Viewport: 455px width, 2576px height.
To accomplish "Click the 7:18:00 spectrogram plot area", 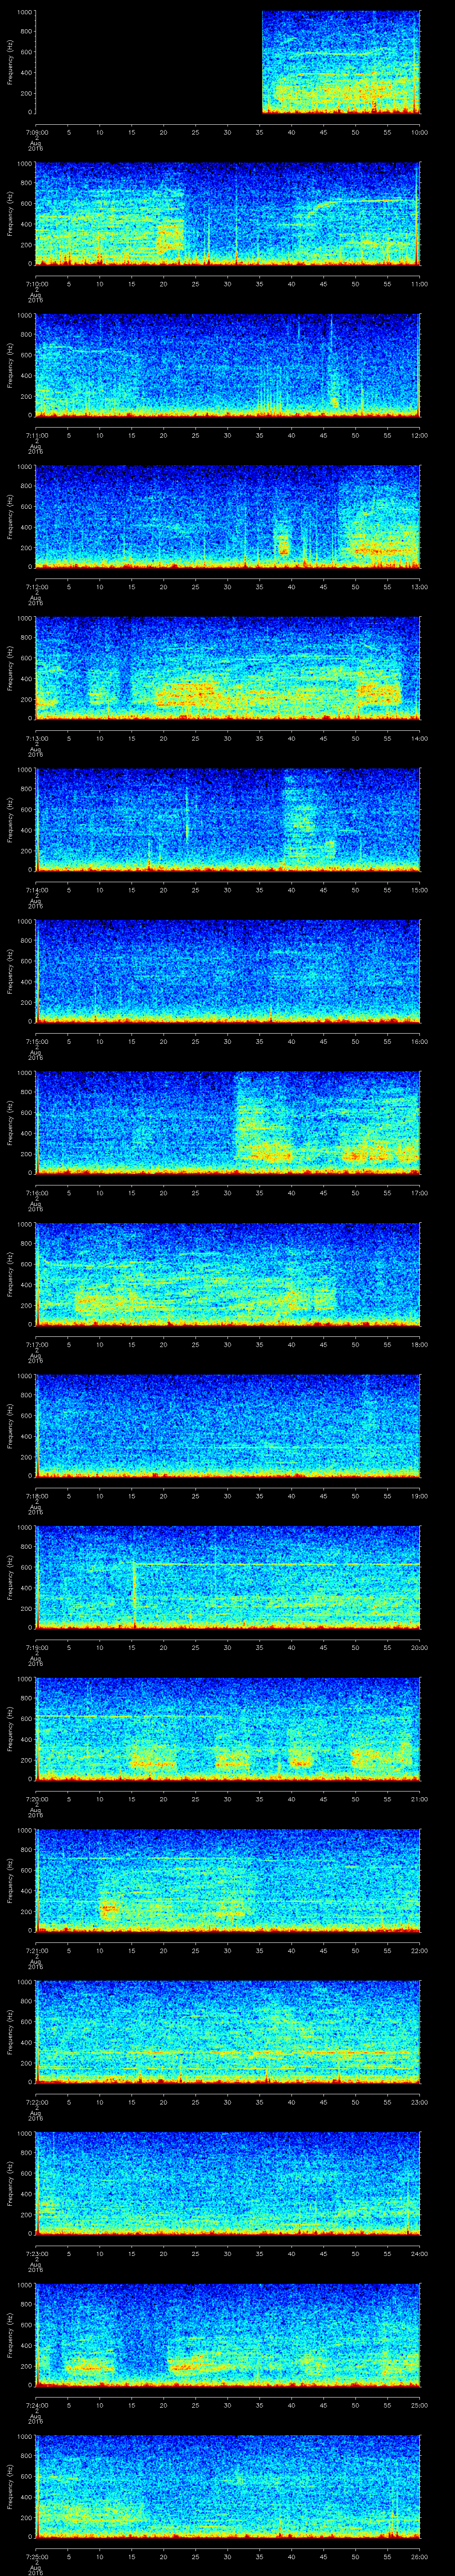I will 228,1425.
